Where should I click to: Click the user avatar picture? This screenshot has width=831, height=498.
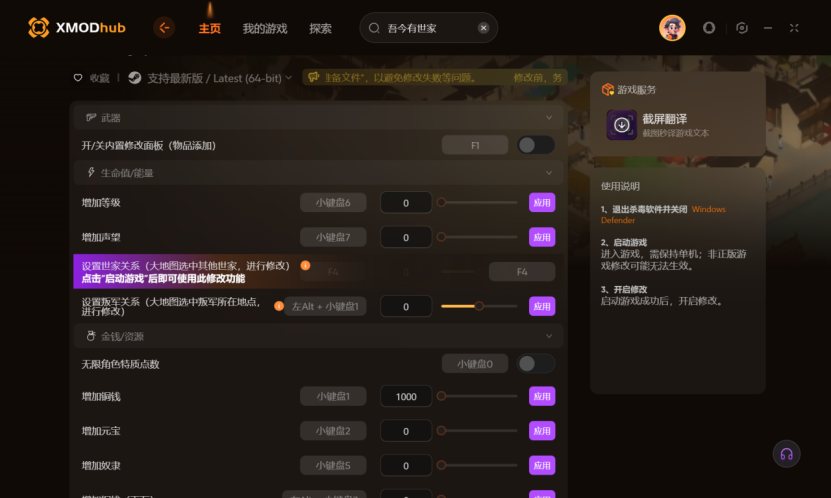[x=672, y=28]
